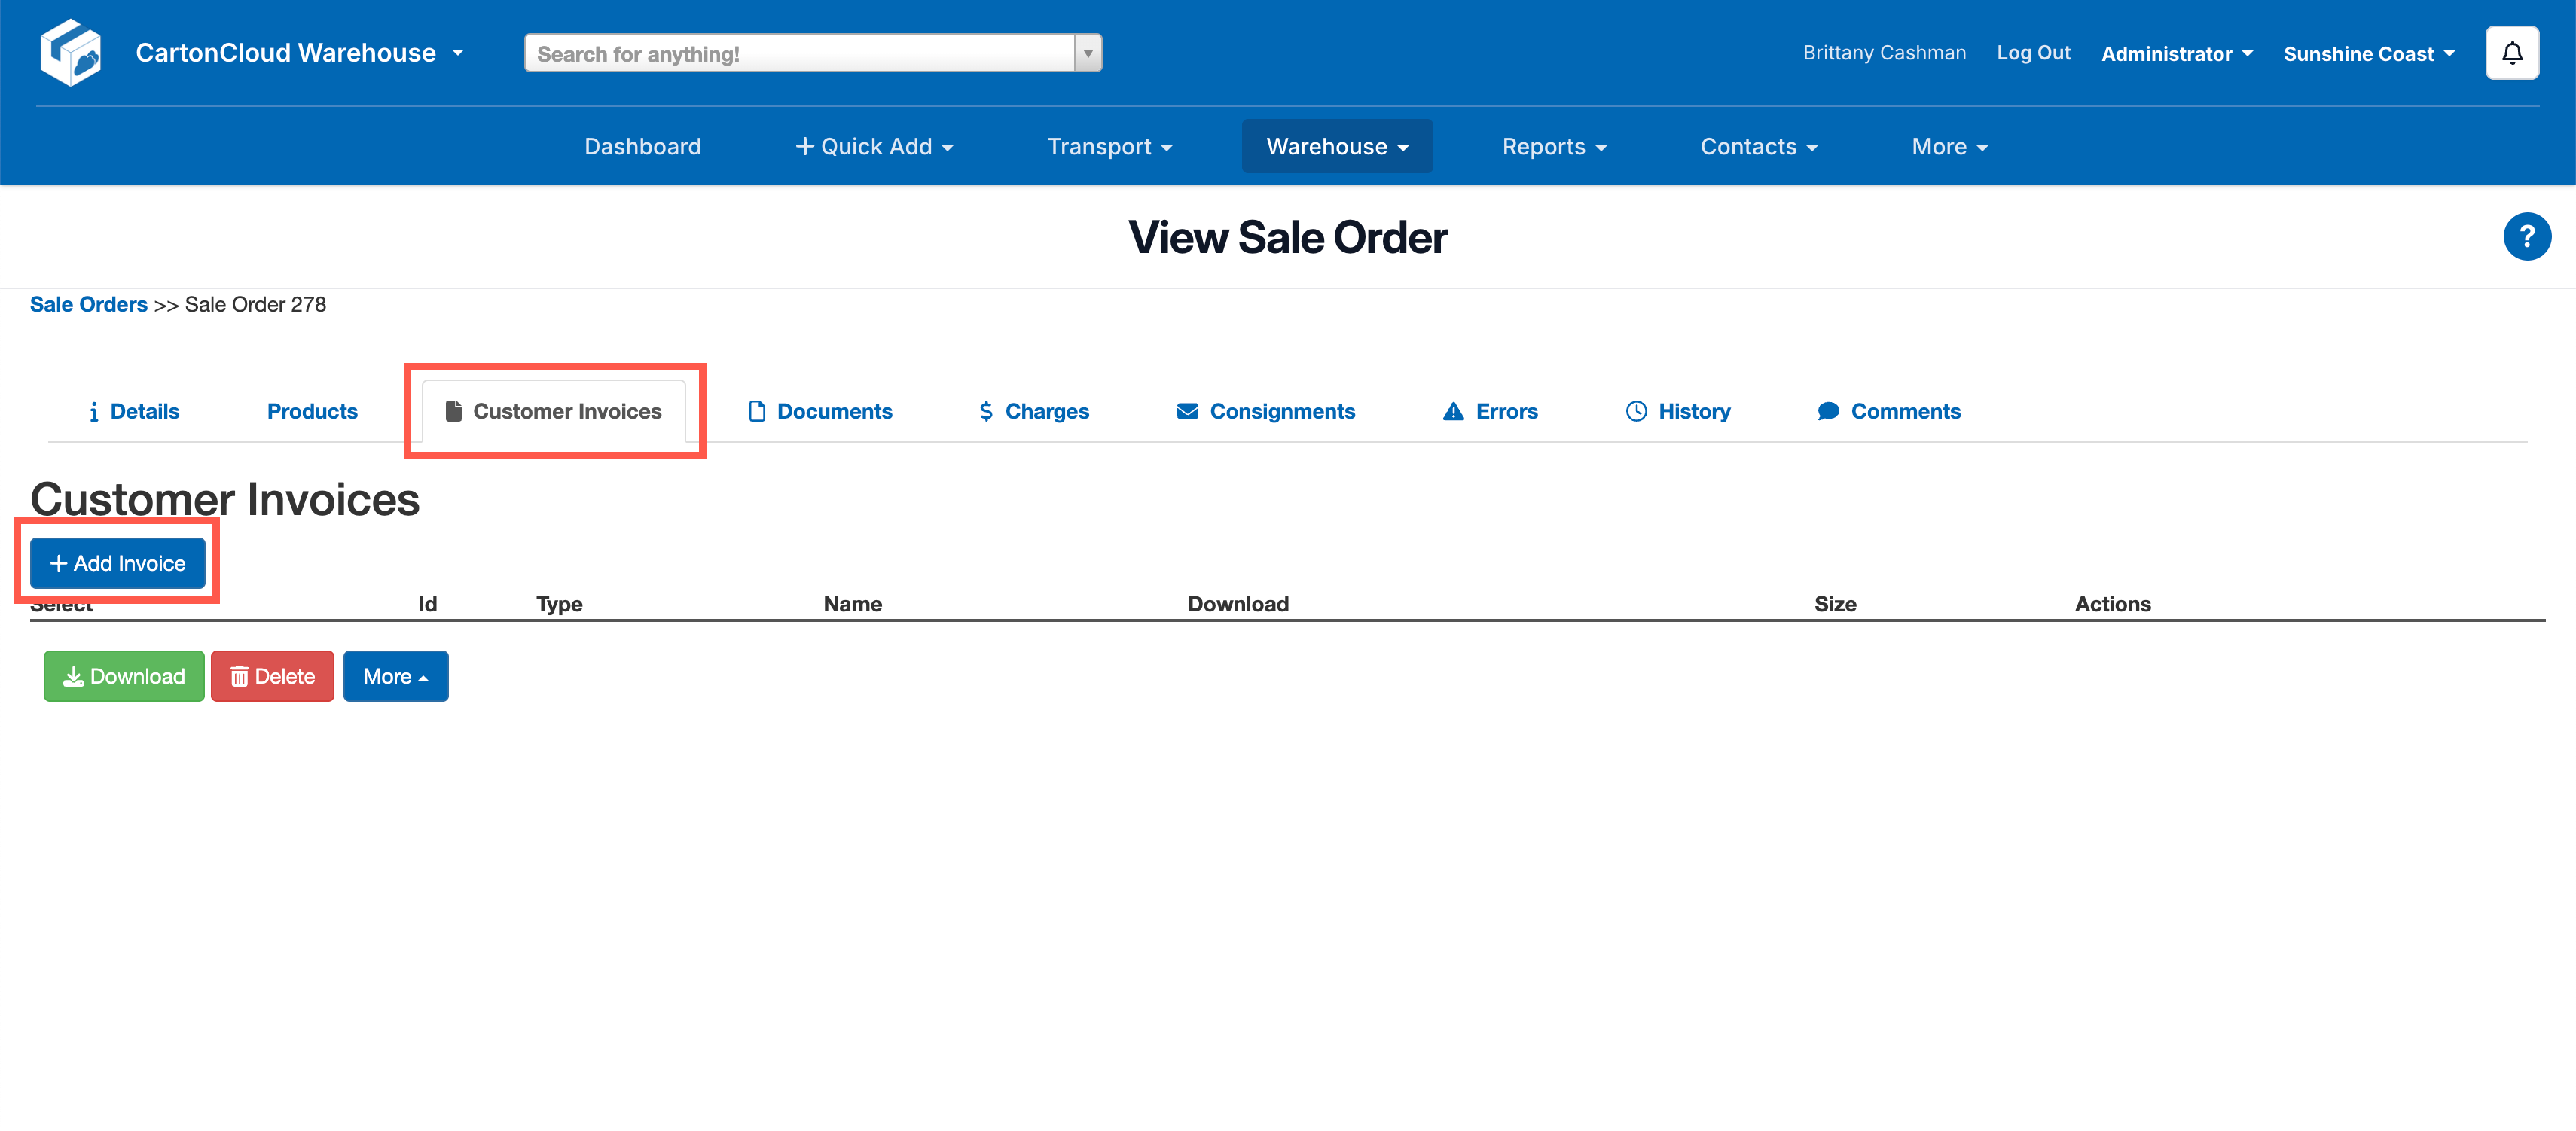Open the Charges tab with dollar icon
Viewport: 2576px width, 1131px height.
1034,411
